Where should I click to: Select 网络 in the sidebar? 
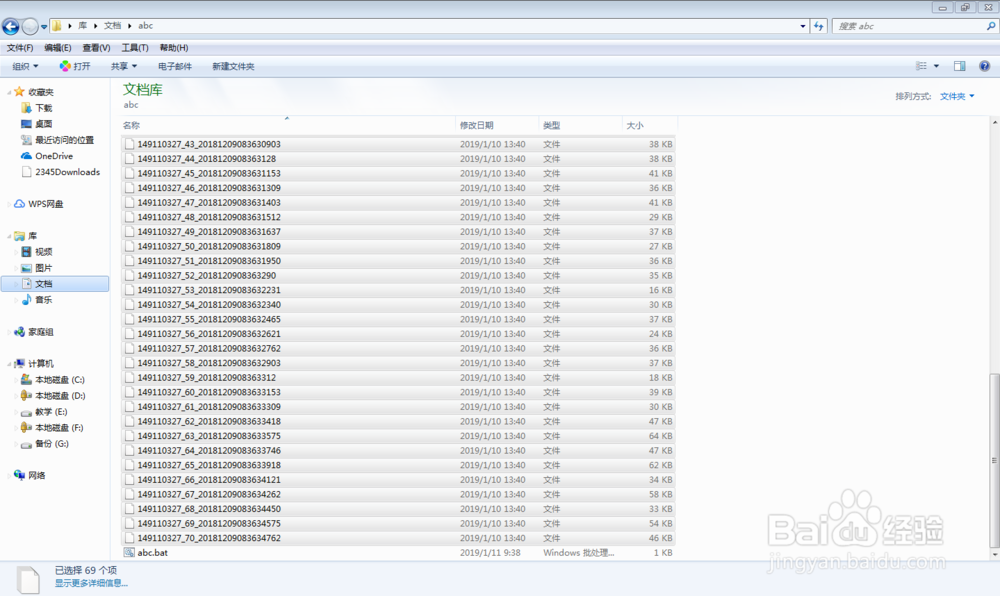coord(36,476)
